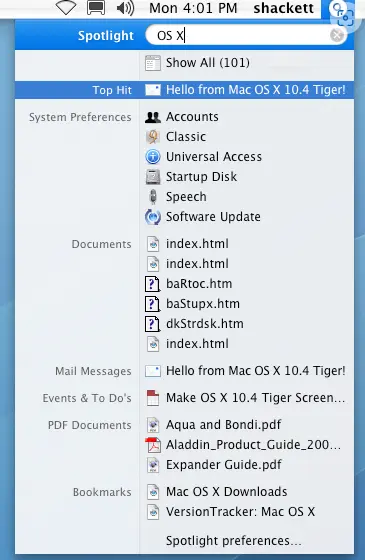Open Software Update preference

coord(213,217)
